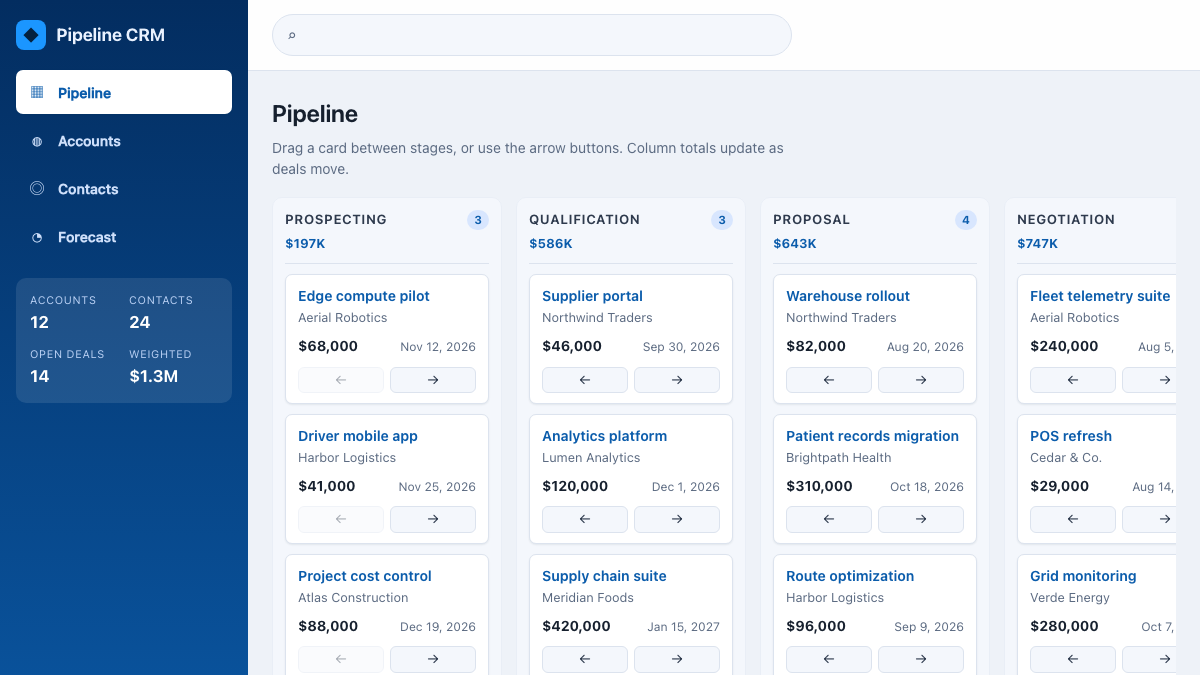This screenshot has width=1200, height=675.
Task: Switch to the Forecast view
Action: pyautogui.click(x=124, y=237)
